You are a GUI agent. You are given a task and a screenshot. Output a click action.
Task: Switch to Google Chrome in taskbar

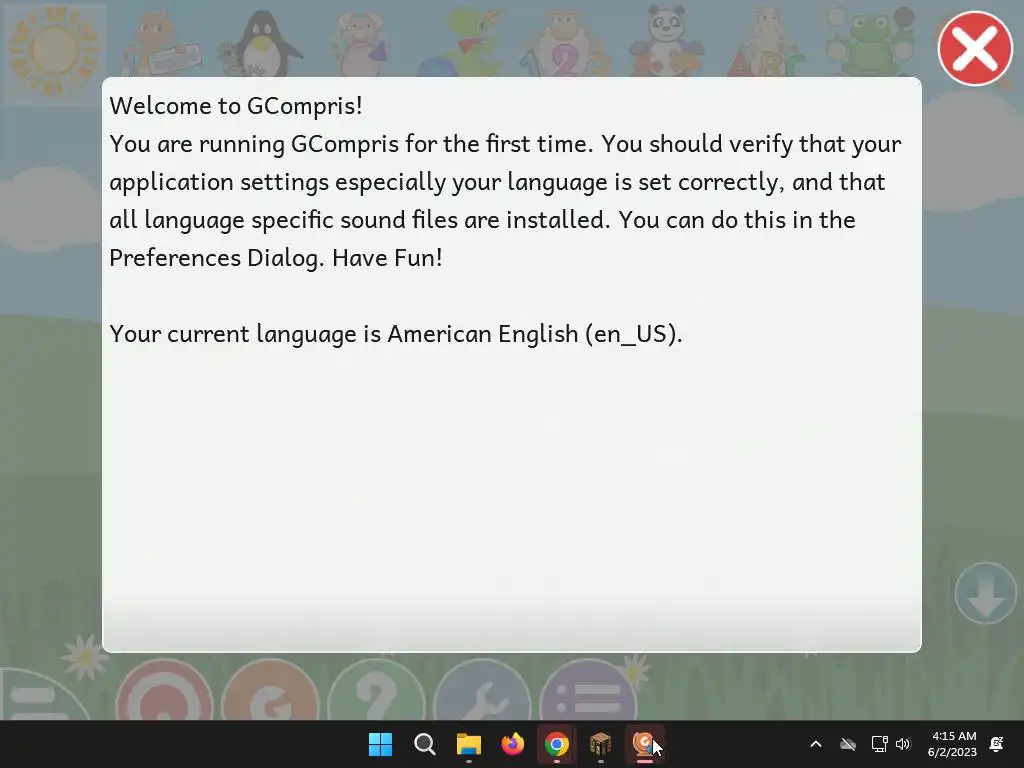click(x=556, y=744)
